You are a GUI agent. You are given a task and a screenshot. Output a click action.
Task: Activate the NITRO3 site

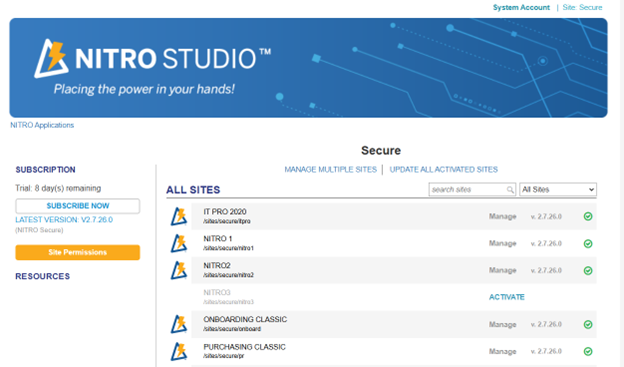click(x=507, y=297)
